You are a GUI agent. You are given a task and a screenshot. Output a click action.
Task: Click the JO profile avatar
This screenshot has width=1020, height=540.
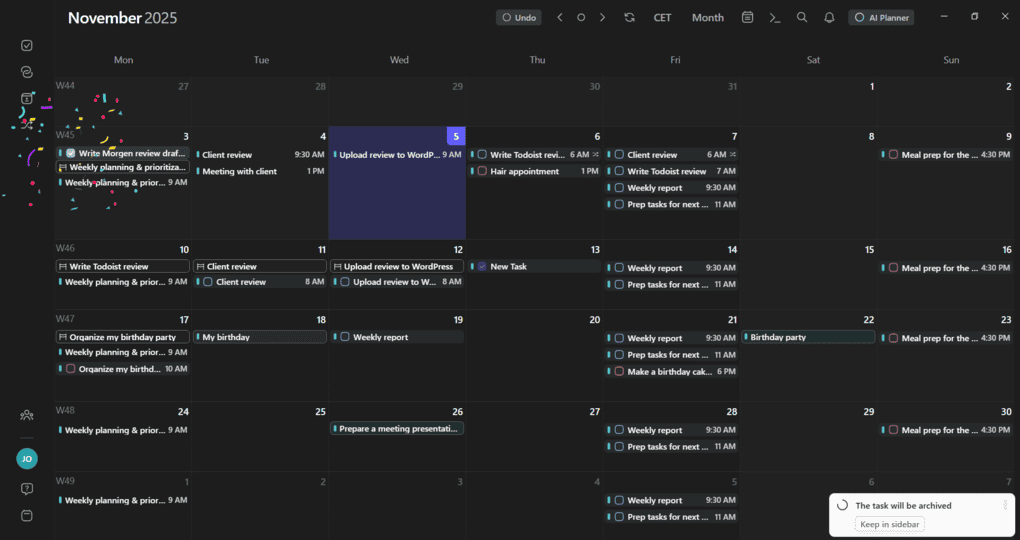point(27,459)
